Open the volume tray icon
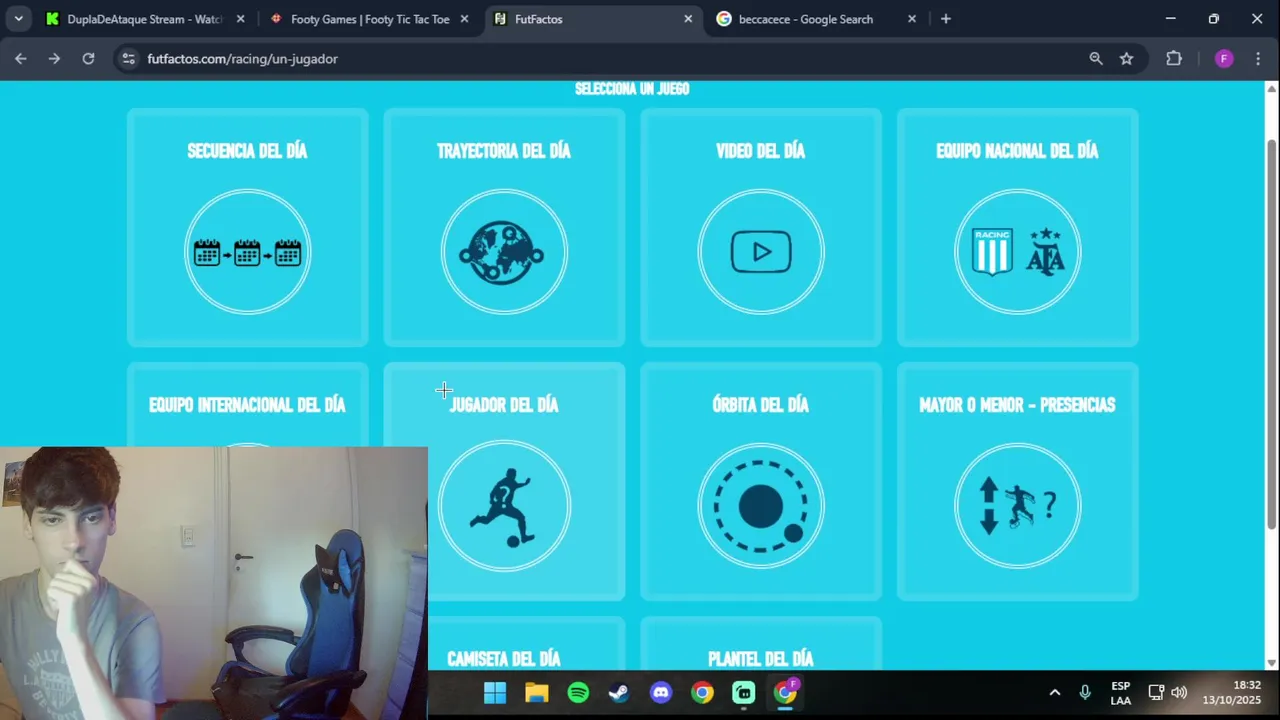Viewport: 1280px width, 720px height. tap(1179, 693)
